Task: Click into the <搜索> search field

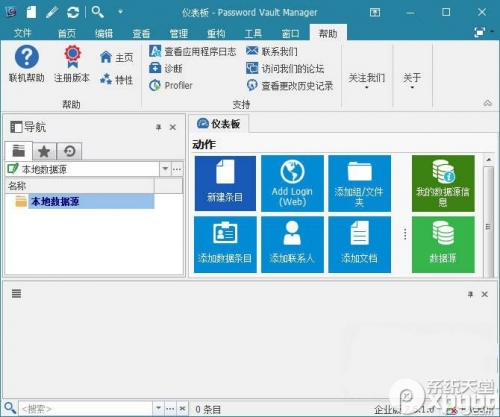Action: tap(86, 408)
